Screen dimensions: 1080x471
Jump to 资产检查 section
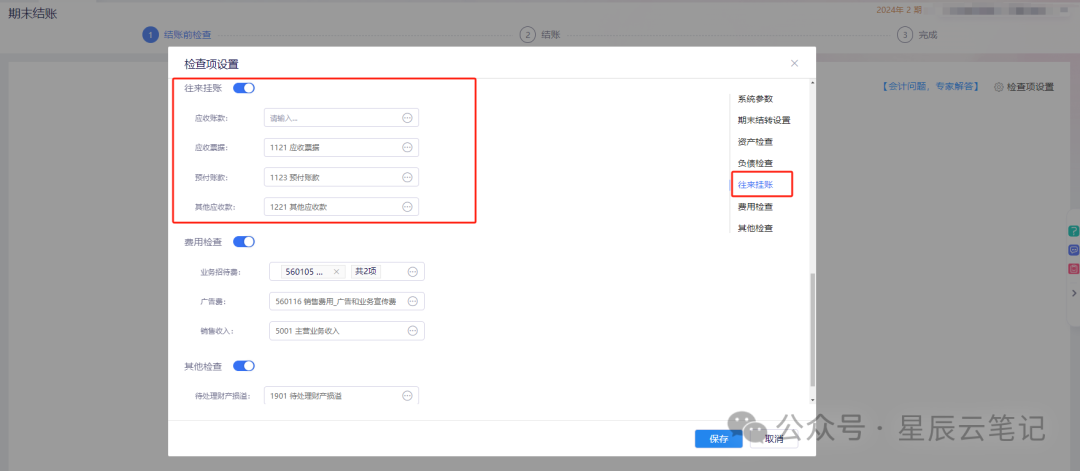coord(756,142)
